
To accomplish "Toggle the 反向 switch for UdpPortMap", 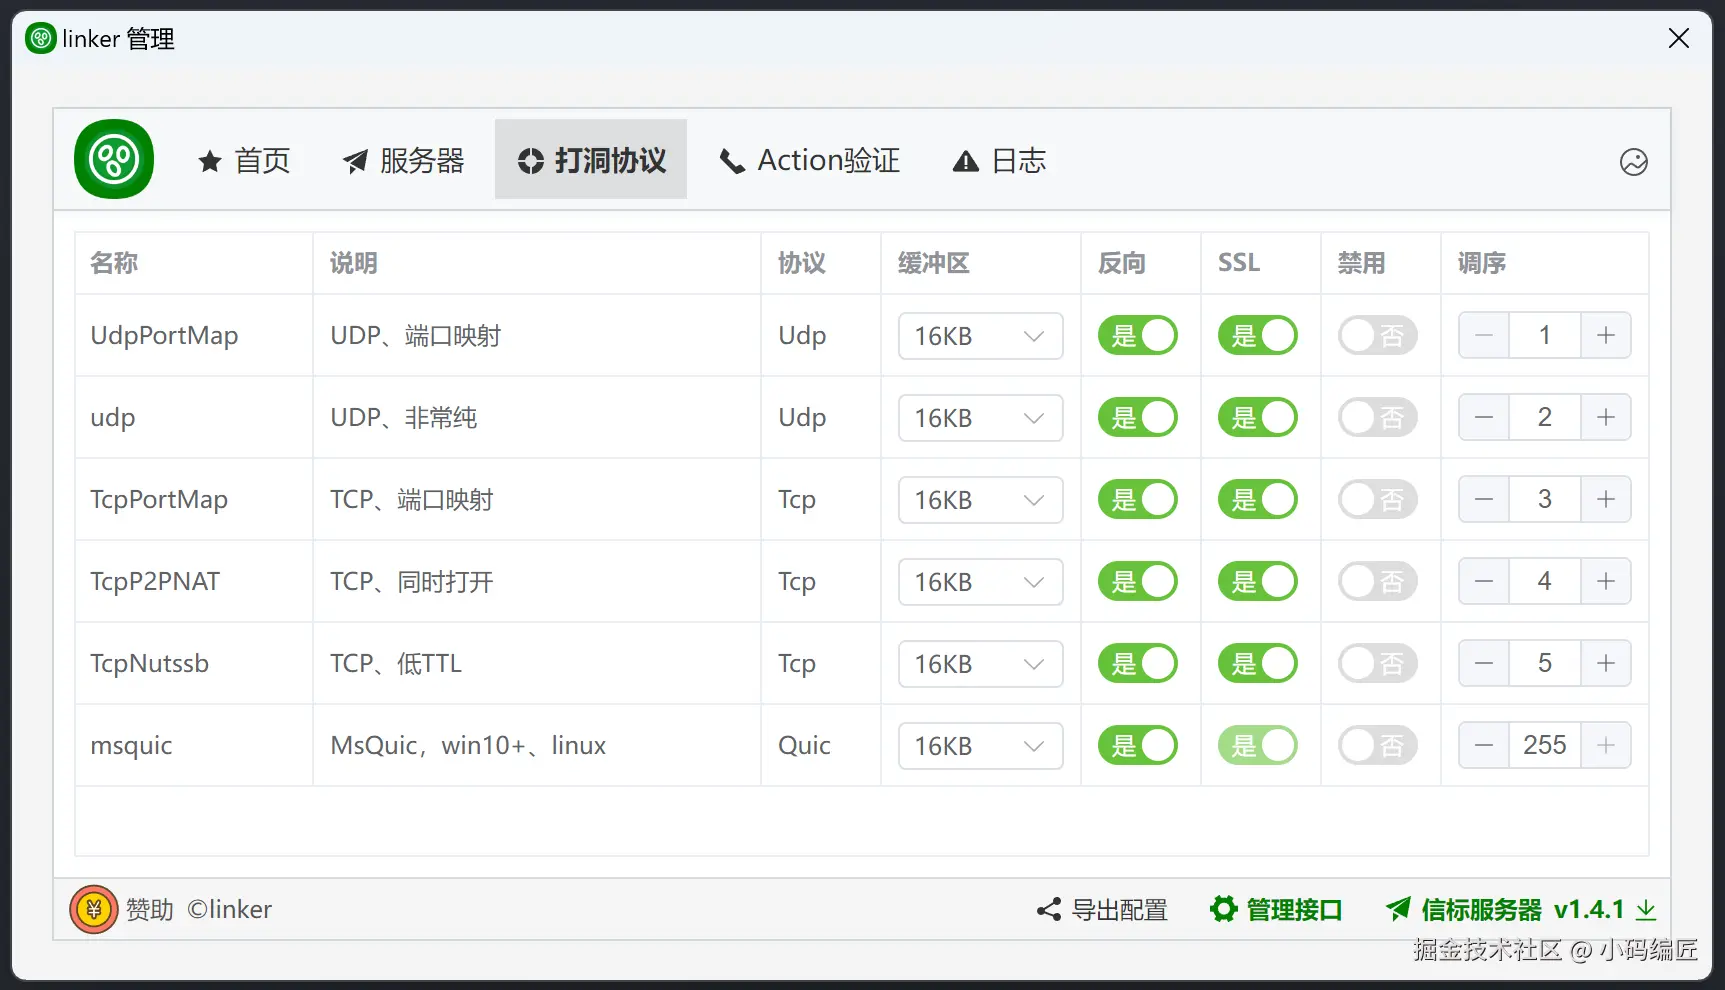I will click(1138, 336).
